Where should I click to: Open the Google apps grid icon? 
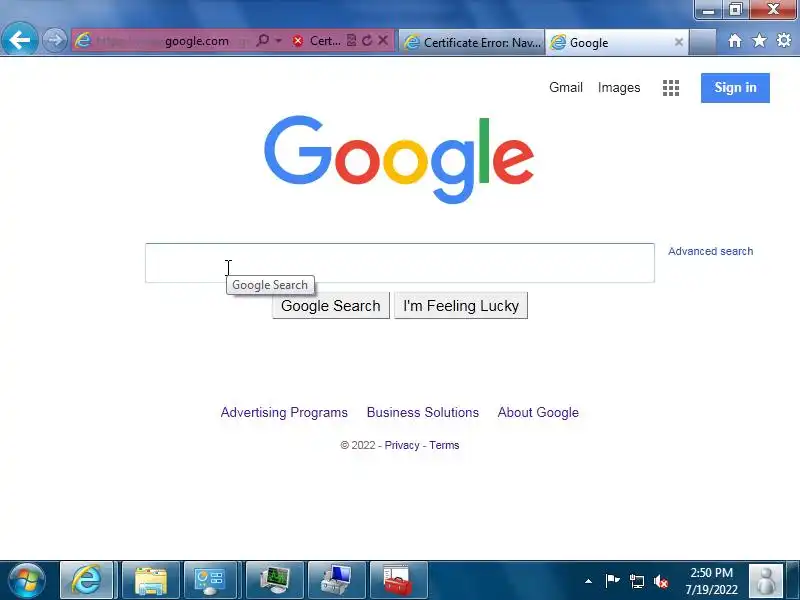(671, 88)
